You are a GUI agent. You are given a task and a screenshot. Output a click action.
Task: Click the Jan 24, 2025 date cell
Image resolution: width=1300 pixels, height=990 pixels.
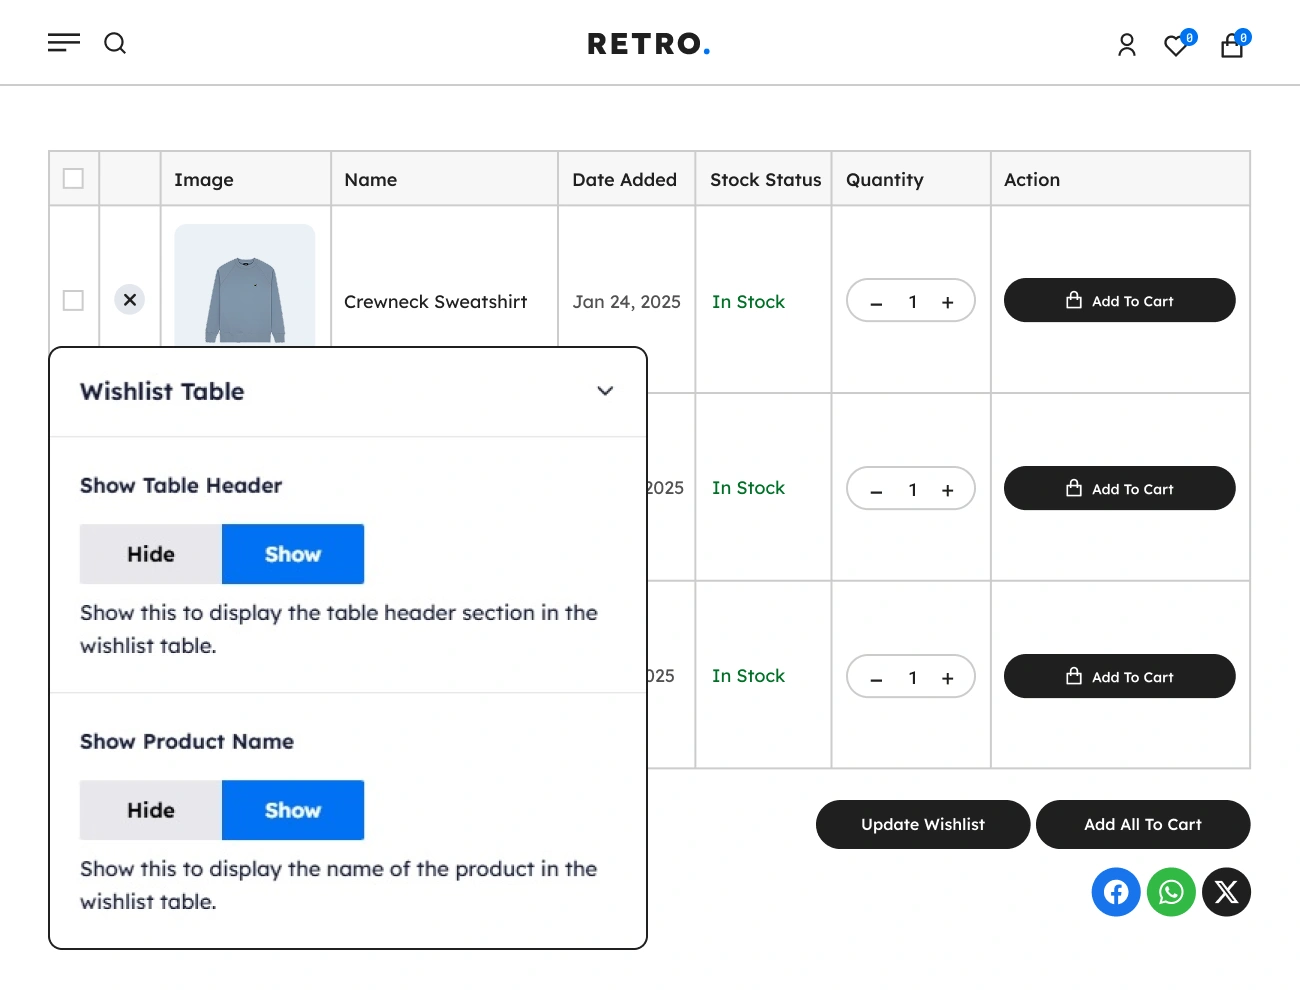pos(627,302)
